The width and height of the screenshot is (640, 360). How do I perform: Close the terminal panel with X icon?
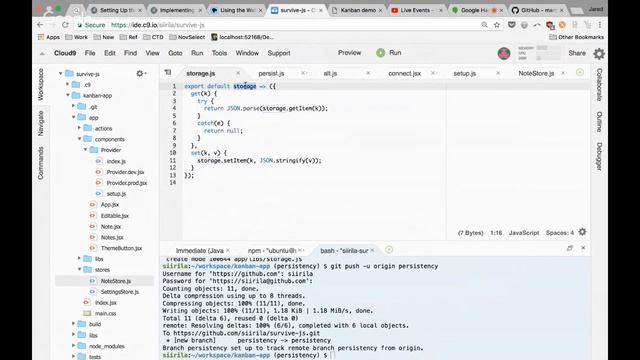(583, 248)
